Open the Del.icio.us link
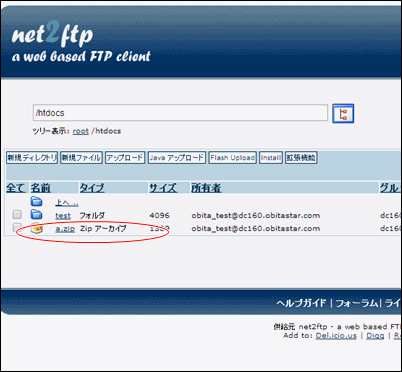 pyautogui.click(x=336, y=336)
